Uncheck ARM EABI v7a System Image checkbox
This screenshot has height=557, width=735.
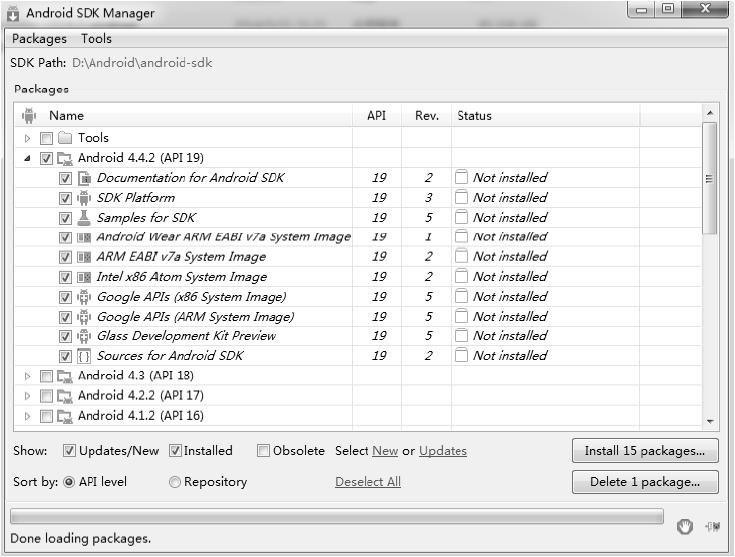tap(66, 257)
